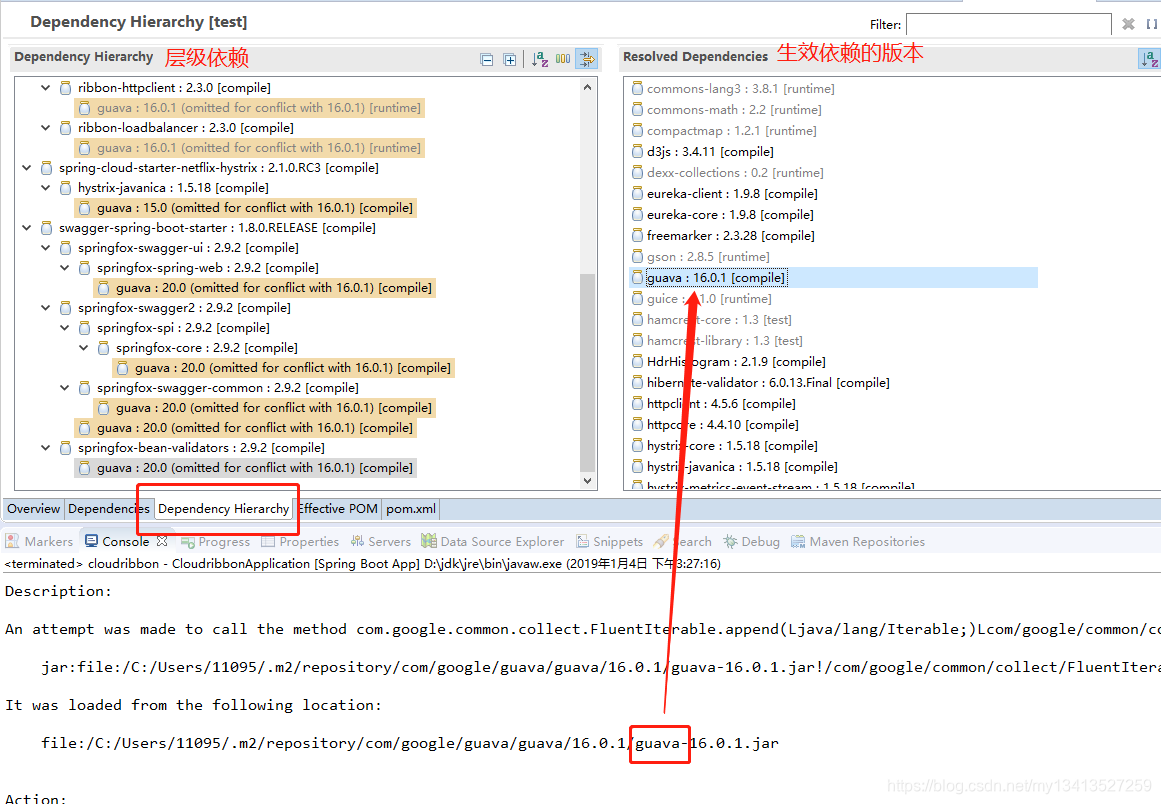Toggle the filter matched dependencies button
The height and width of the screenshot is (804, 1161).
[587, 59]
